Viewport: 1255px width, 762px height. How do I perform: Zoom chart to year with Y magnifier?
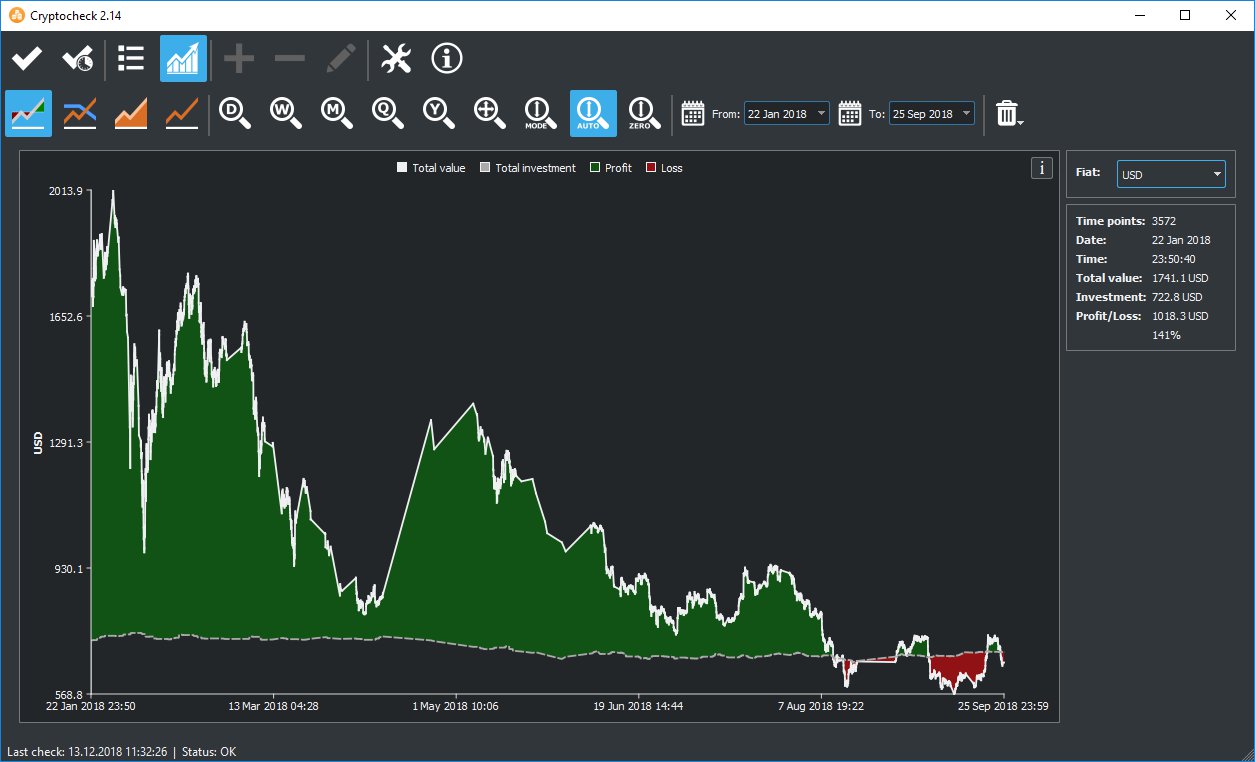coord(439,113)
